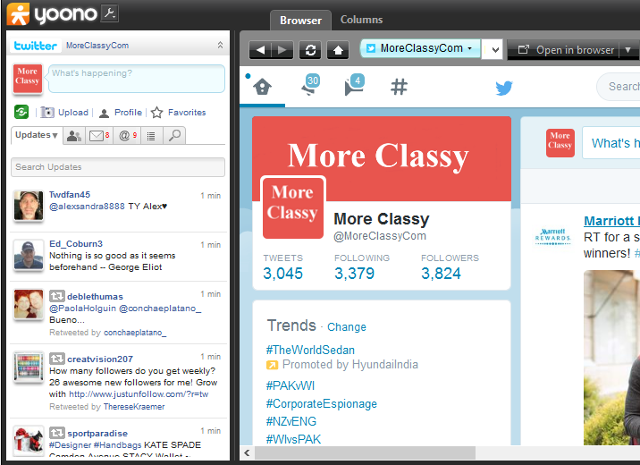This screenshot has width=640, height=465.
Task: Click conchaeplatano_ retweeter link
Action: coord(135,332)
